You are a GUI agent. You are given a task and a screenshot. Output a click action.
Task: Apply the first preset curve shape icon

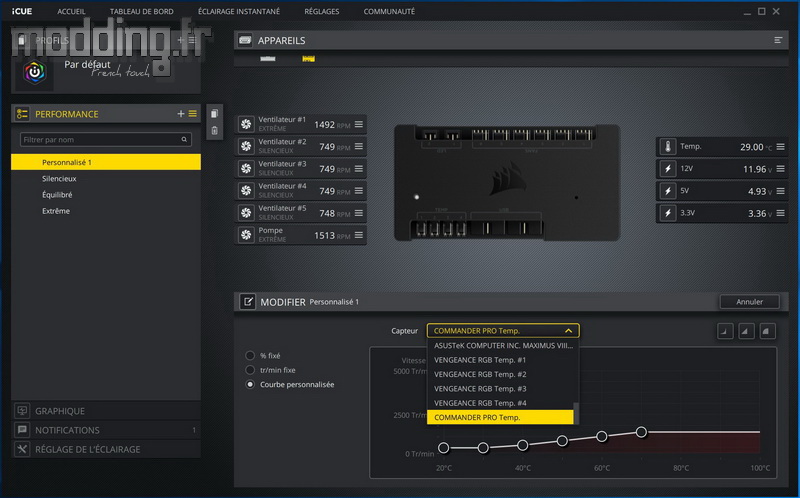(725, 331)
